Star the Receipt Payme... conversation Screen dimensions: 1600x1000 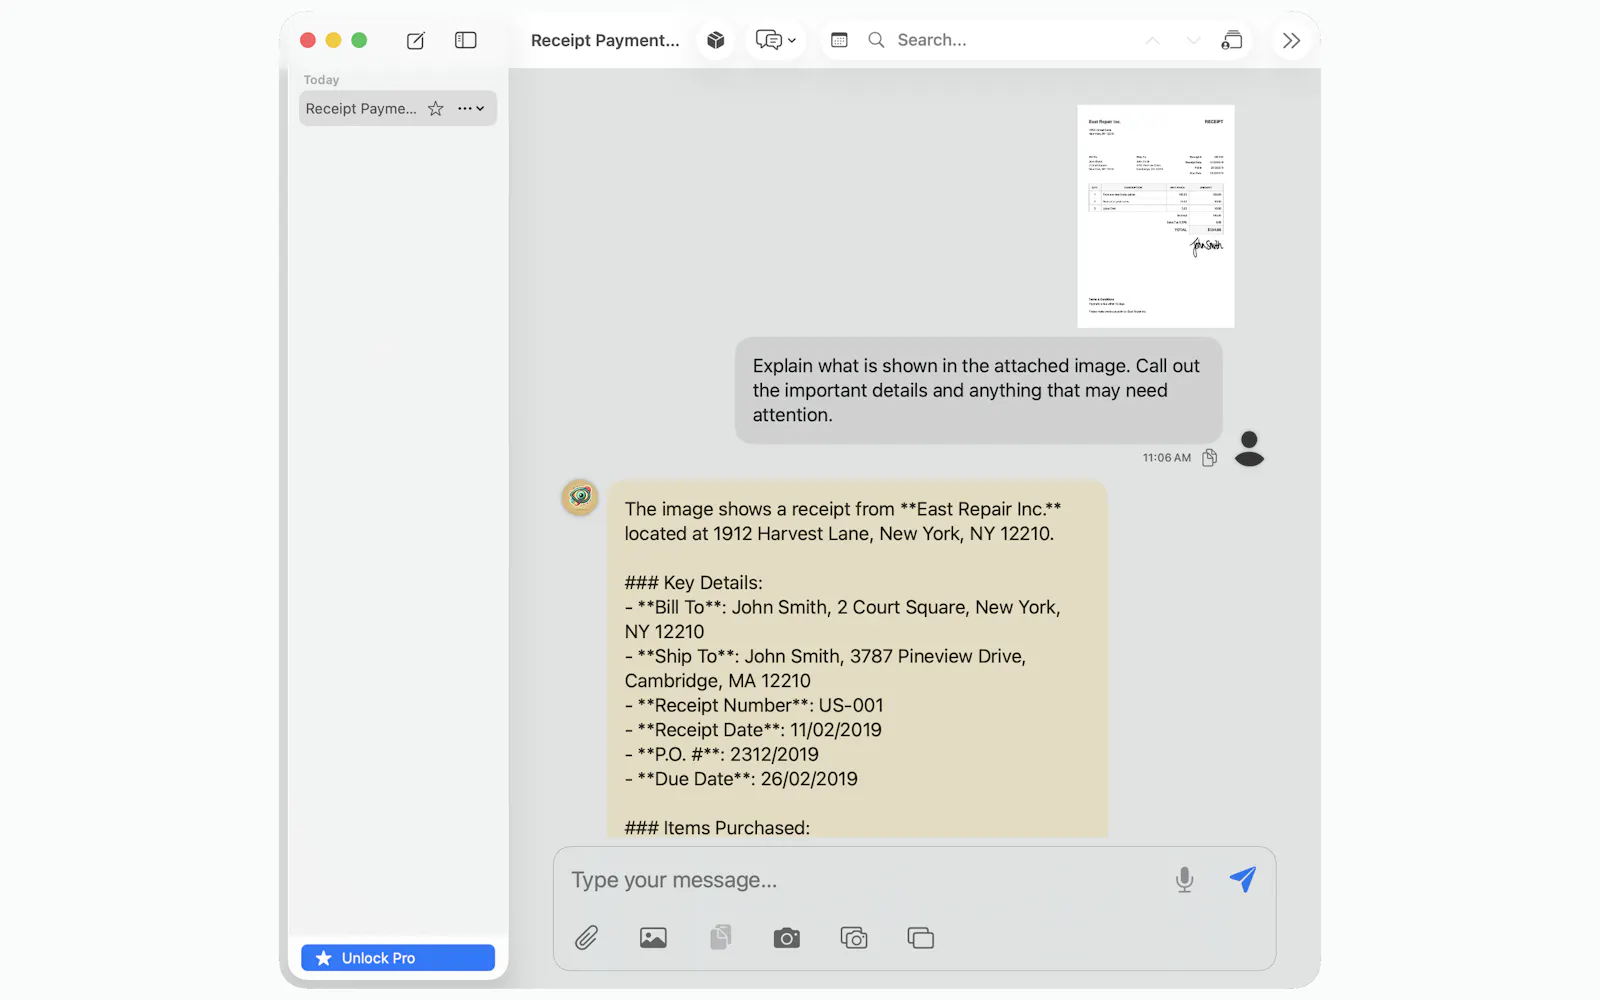click(x=436, y=109)
